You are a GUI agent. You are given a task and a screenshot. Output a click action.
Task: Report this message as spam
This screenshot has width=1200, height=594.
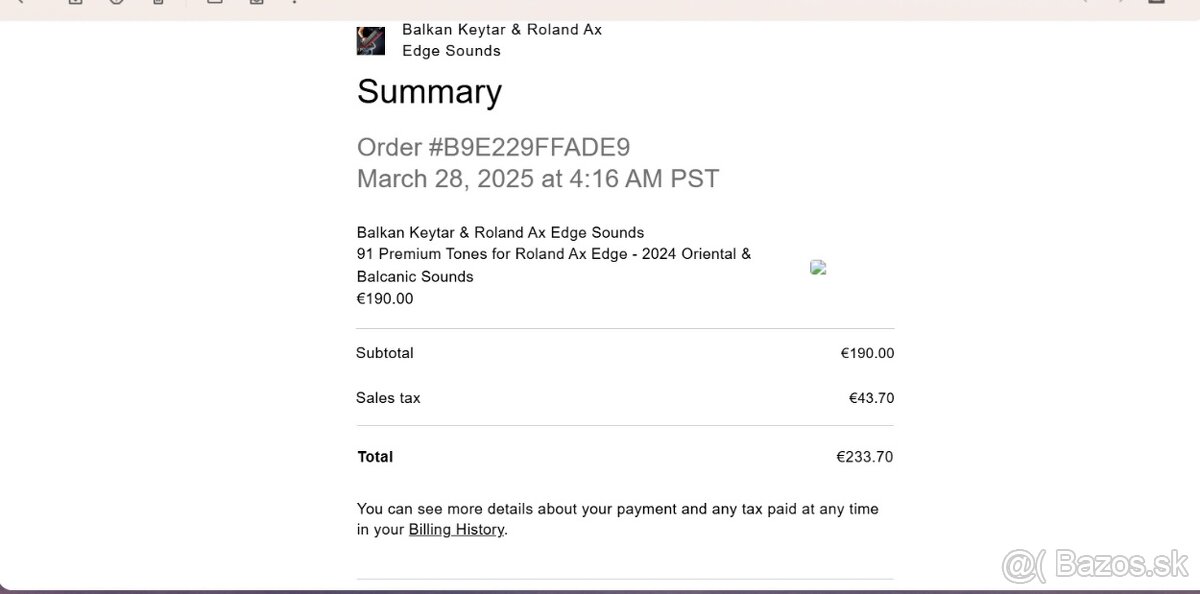click(x=117, y=2)
